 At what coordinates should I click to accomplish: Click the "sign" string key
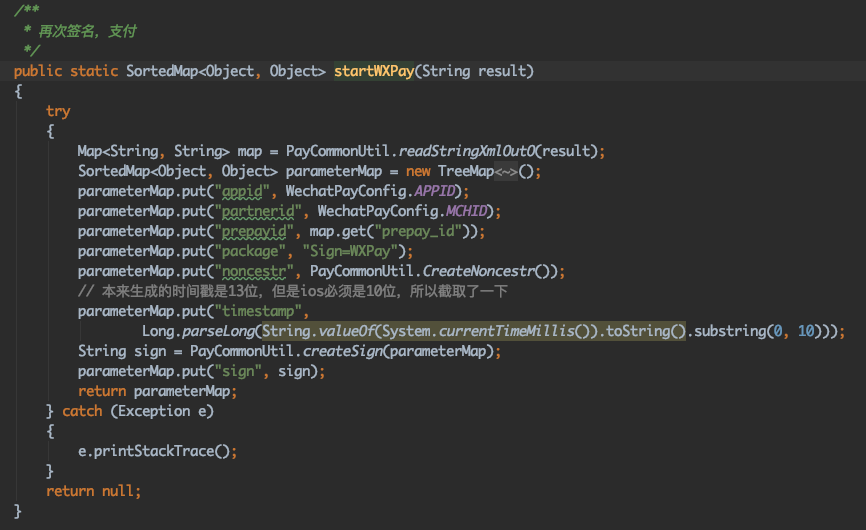pos(238,372)
